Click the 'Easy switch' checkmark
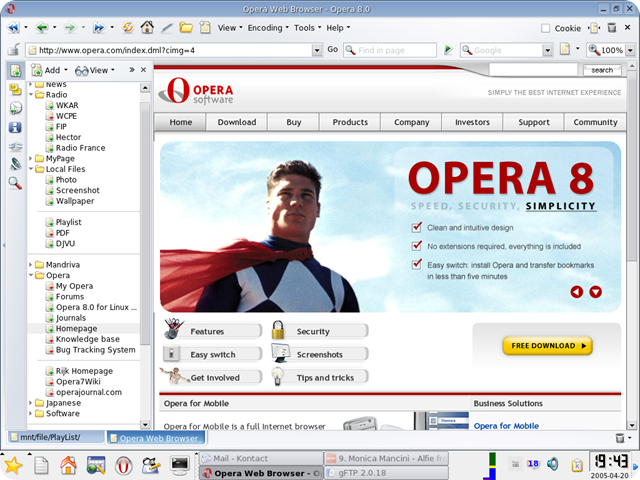 coord(416,264)
